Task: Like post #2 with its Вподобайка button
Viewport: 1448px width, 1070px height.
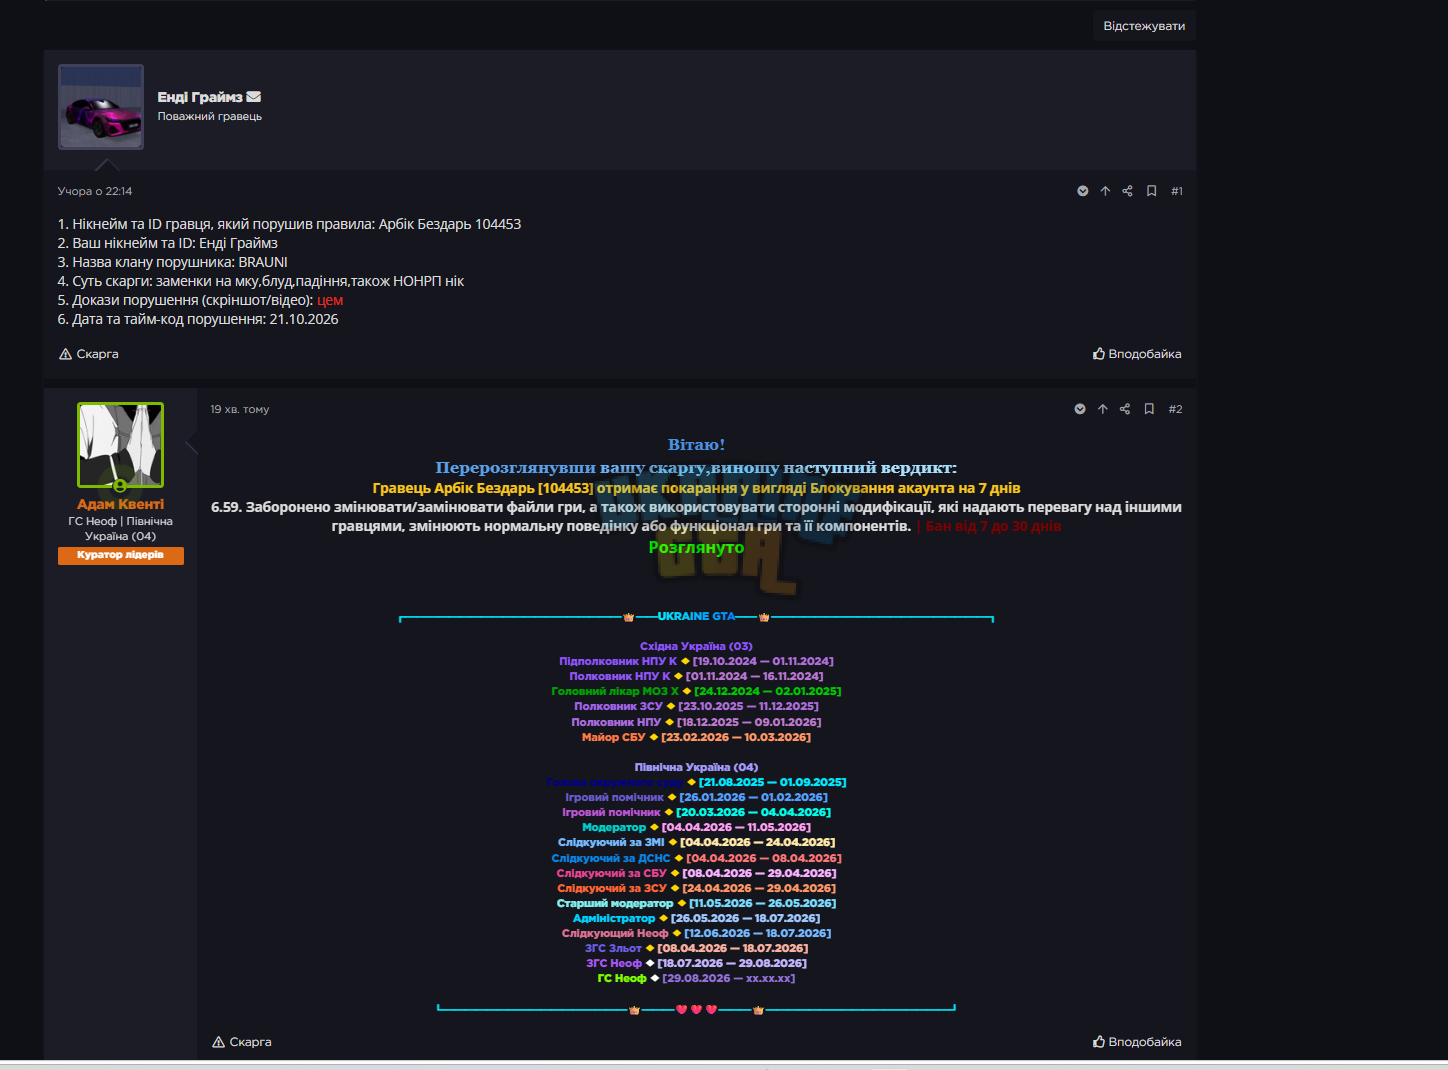Action: tap(1137, 1042)
